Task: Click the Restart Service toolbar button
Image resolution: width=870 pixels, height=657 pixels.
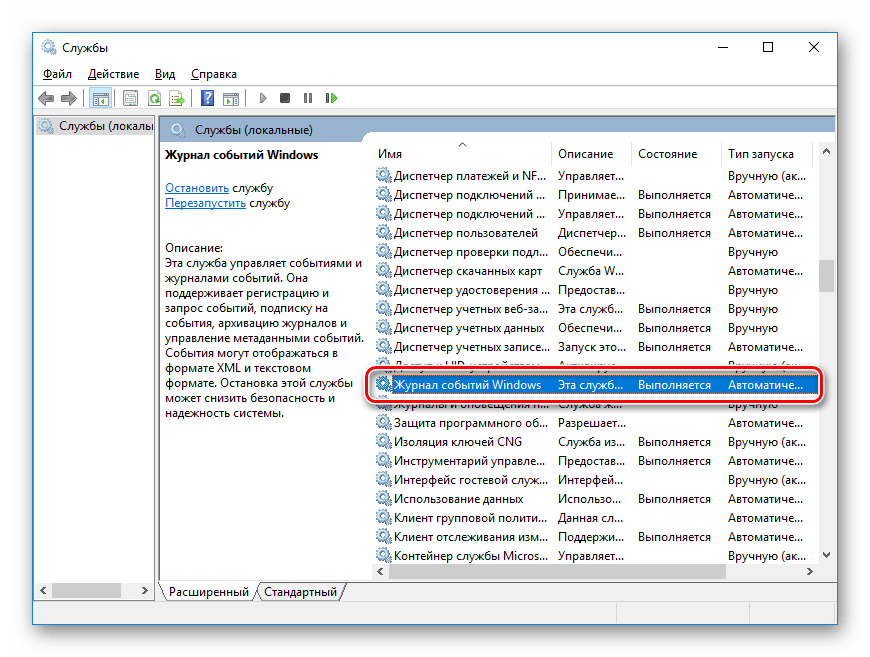Action: (331, 98)
